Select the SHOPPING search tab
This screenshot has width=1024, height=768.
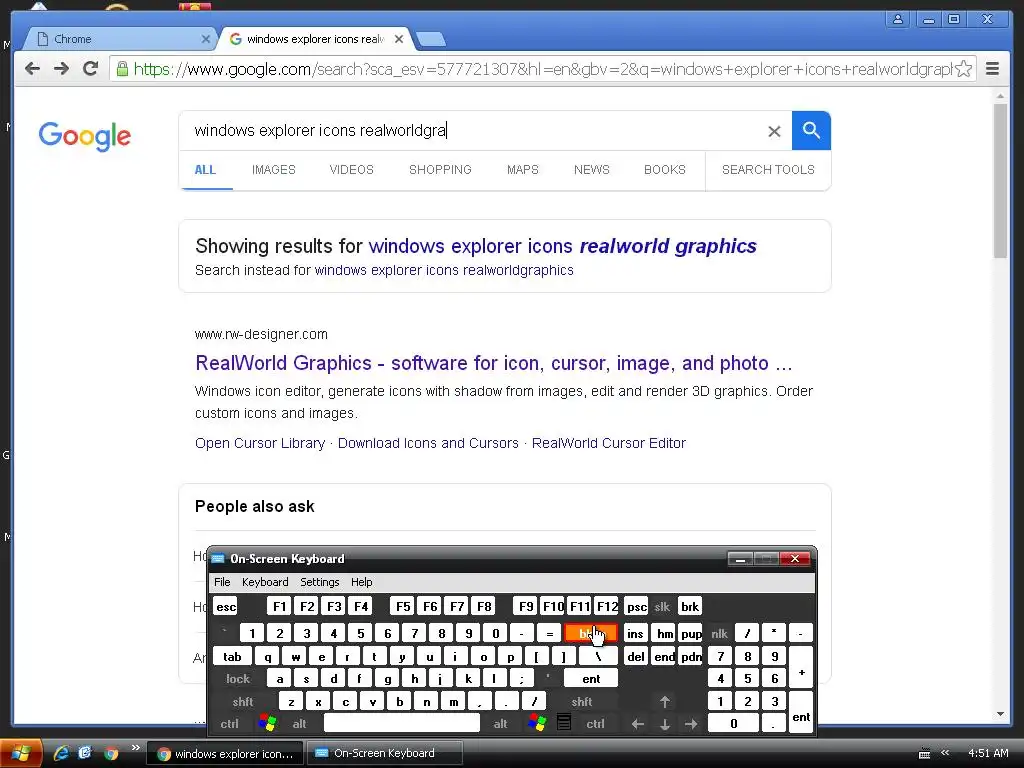point(440,170)
